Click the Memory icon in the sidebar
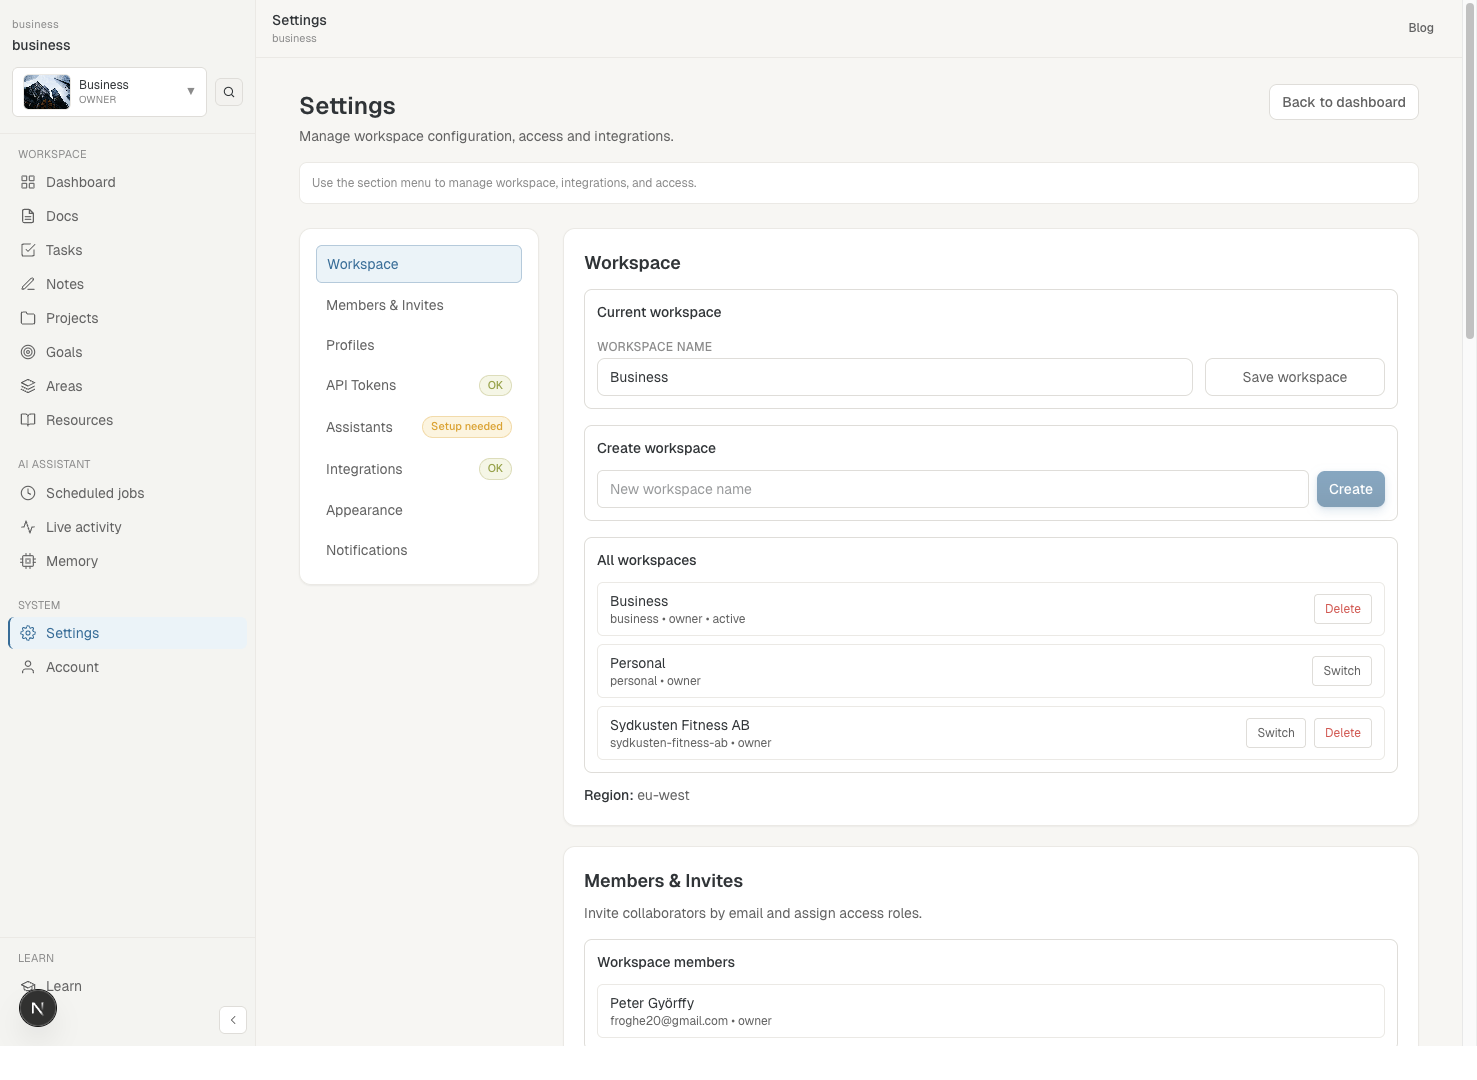This screenshot has height=1080, width=1477. coord(28,561)
